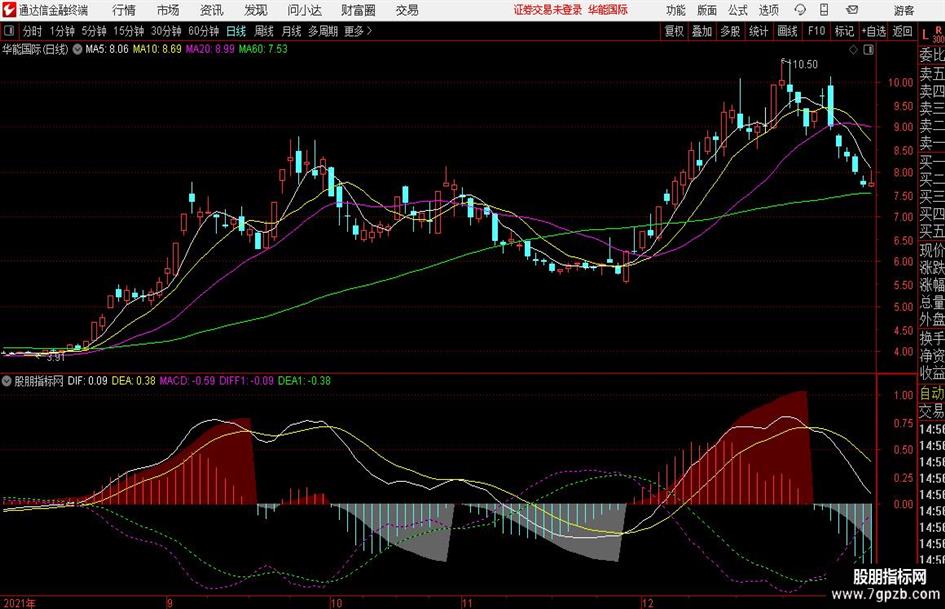945x609 pixels.
Task: Open the 问小达 menu
Action: pyautogui.click(x=304, y=10)
